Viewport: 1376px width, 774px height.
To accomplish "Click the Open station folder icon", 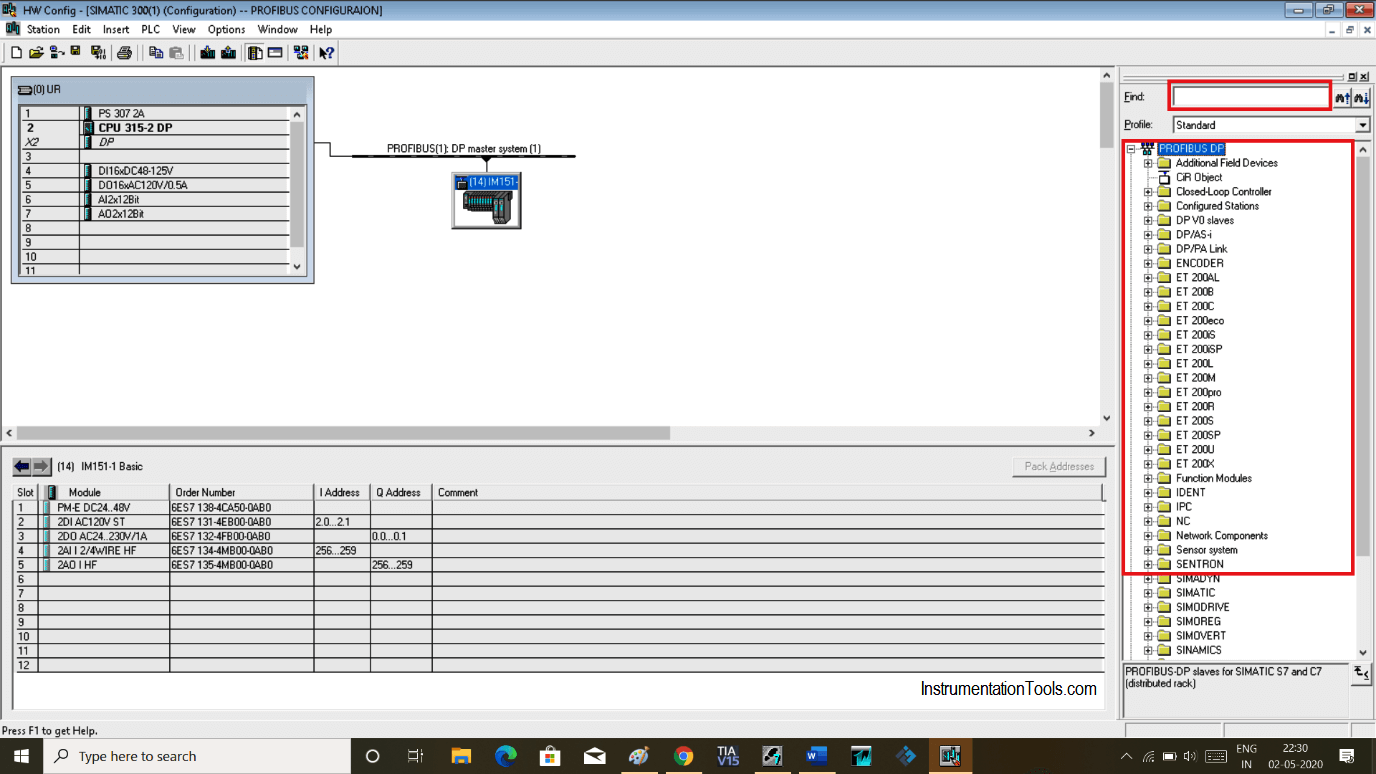I will coord(36,52).
